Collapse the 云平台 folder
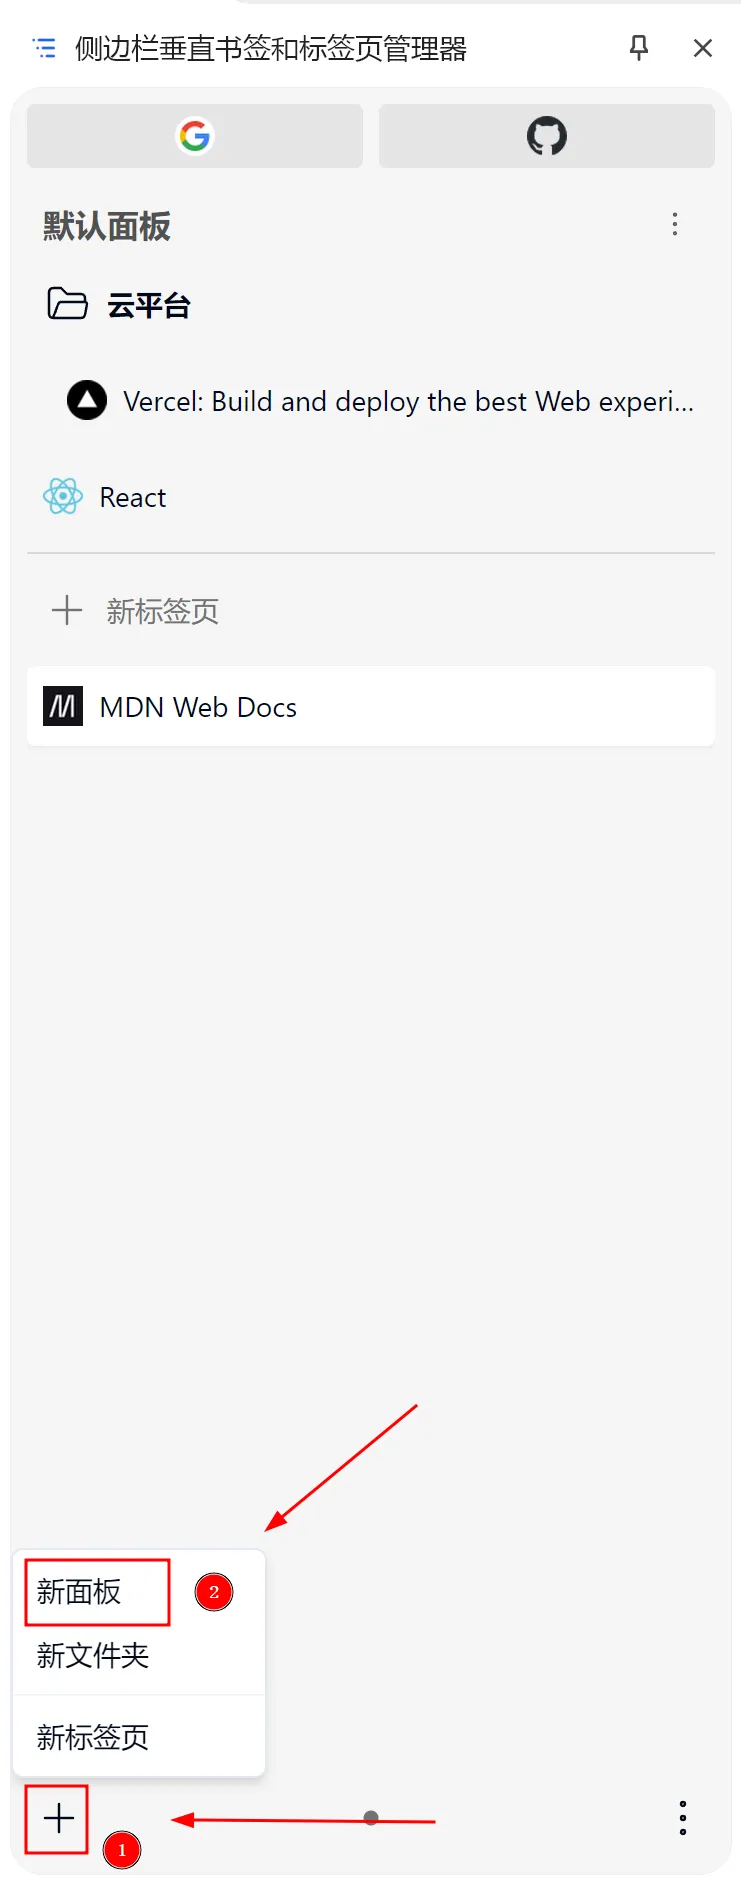Image resolution: width=741 pixels, height=1879 pixels. pyautogui.click(x=370, y=304)
